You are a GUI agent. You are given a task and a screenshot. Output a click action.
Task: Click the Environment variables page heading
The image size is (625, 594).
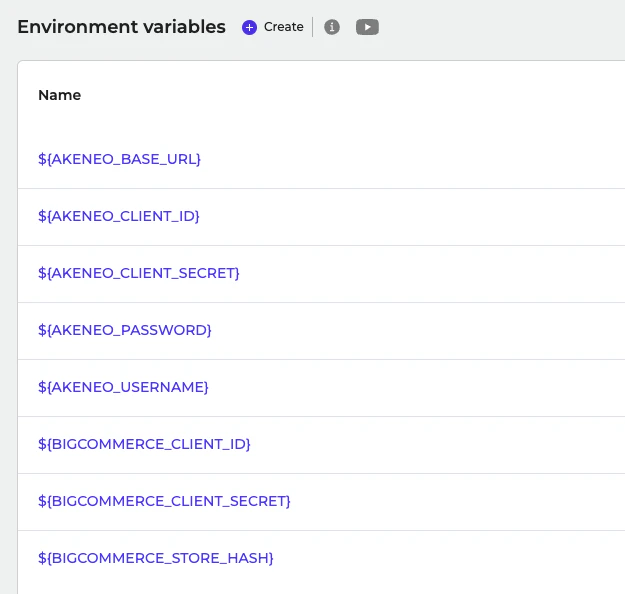122,27
